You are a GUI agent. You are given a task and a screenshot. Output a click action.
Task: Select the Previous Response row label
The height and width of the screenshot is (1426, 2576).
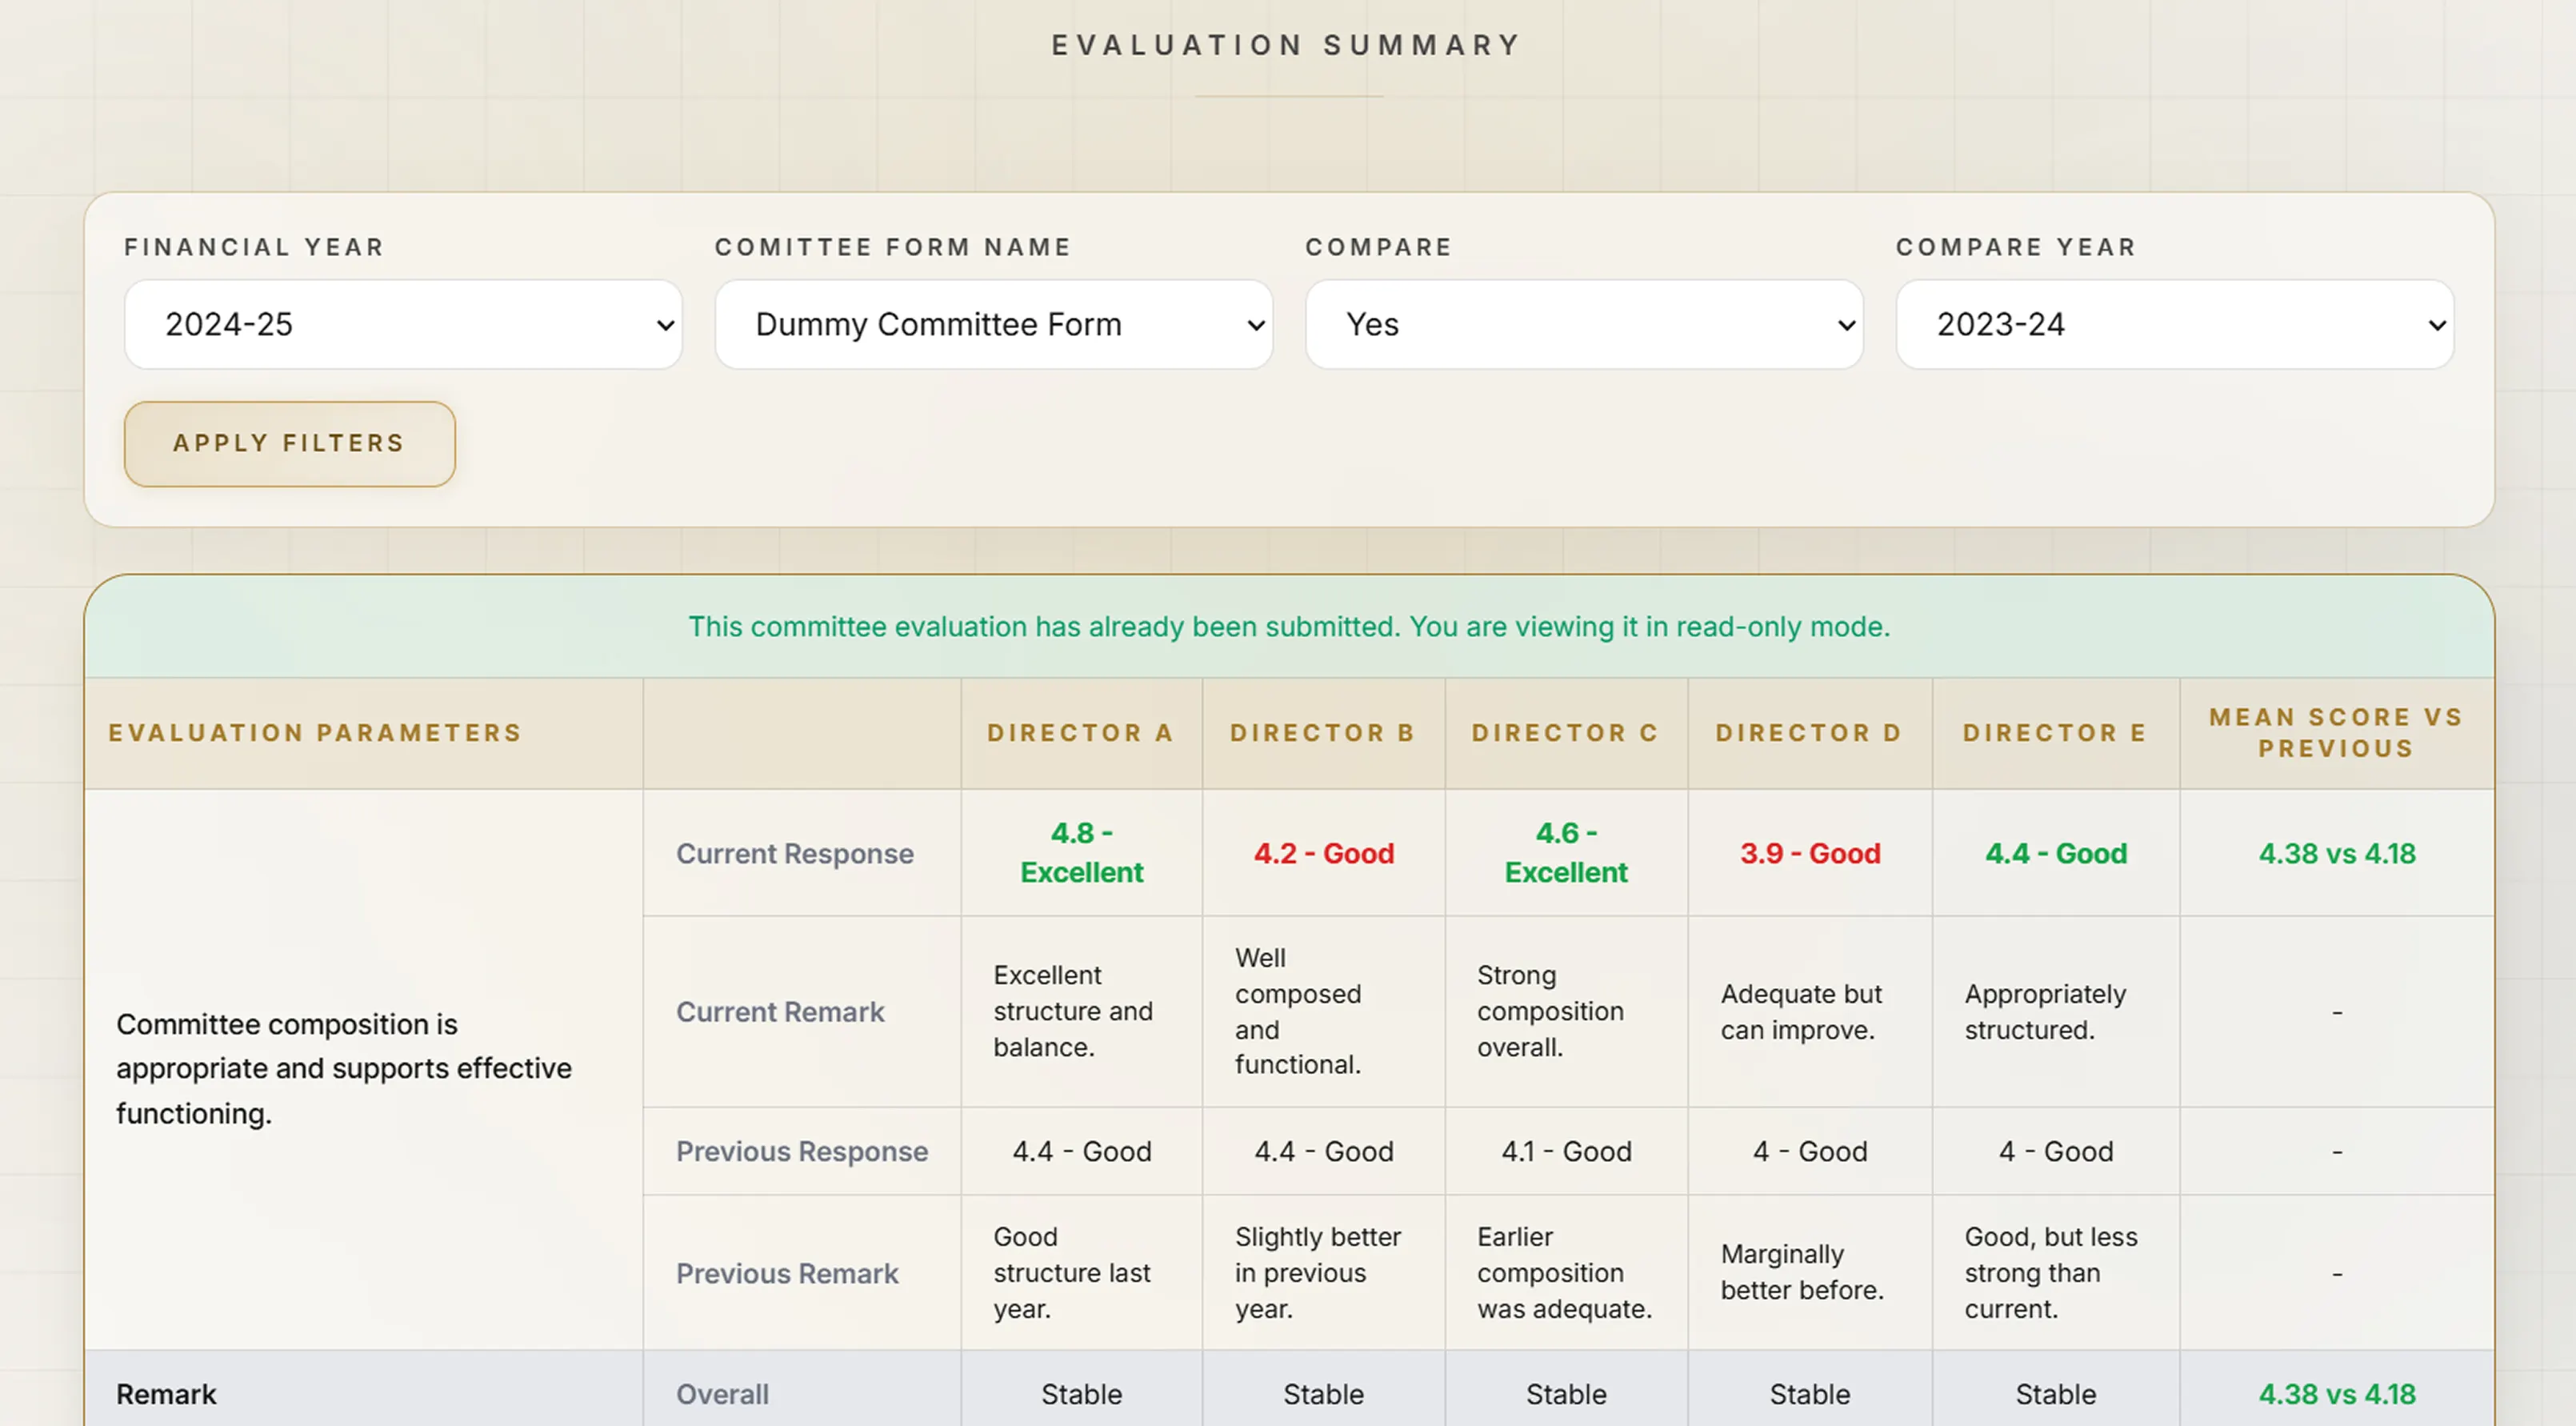[802, 1151]
